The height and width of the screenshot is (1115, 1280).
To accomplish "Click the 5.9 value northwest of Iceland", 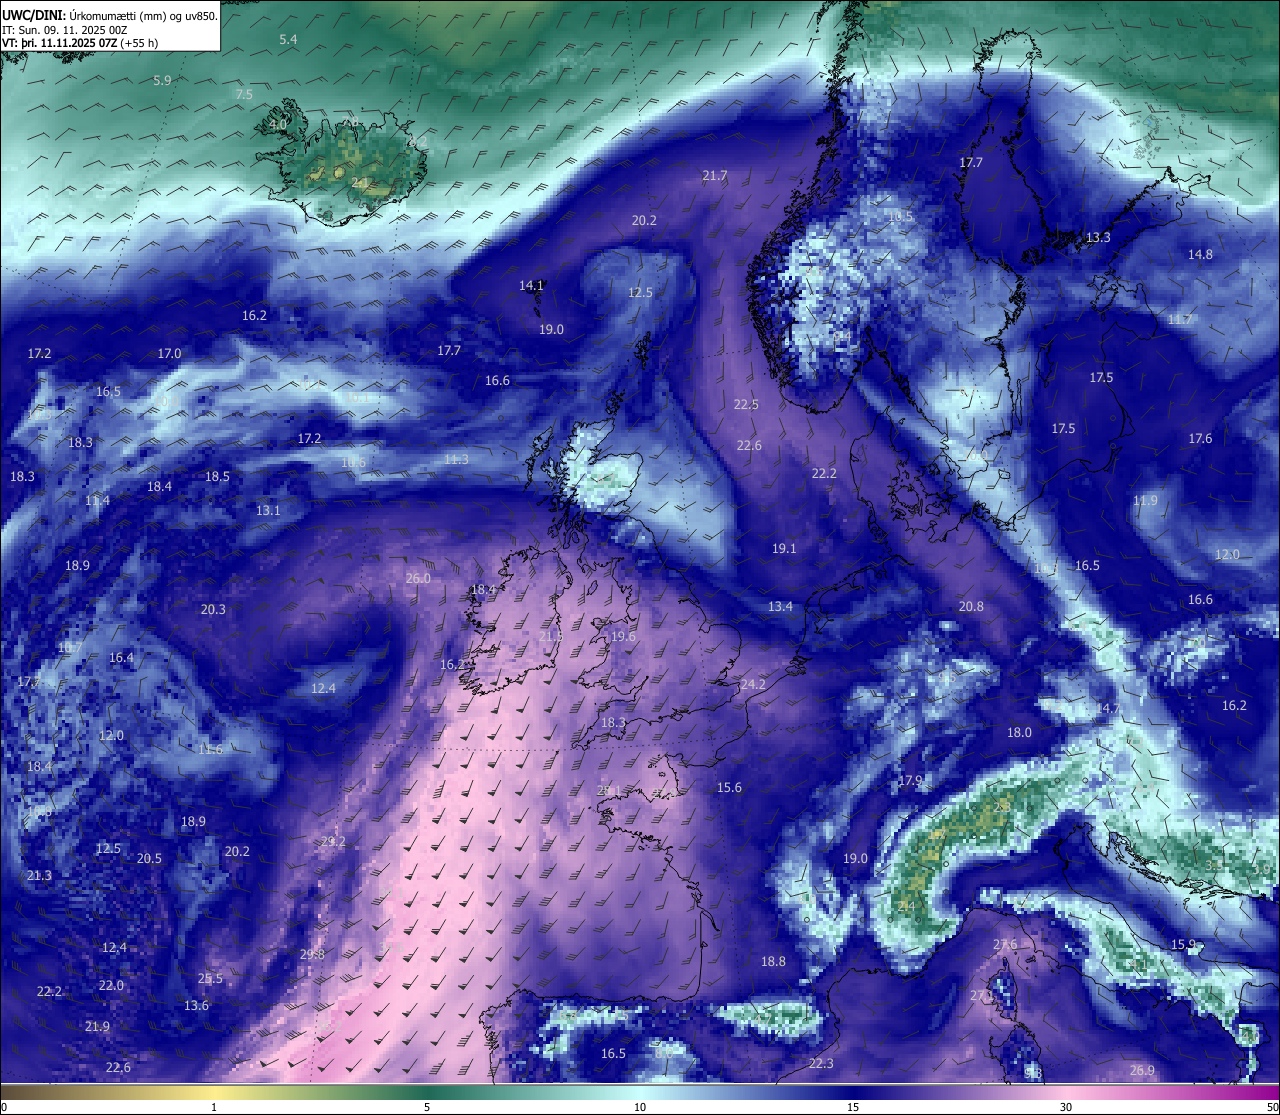I will [162, 80].
